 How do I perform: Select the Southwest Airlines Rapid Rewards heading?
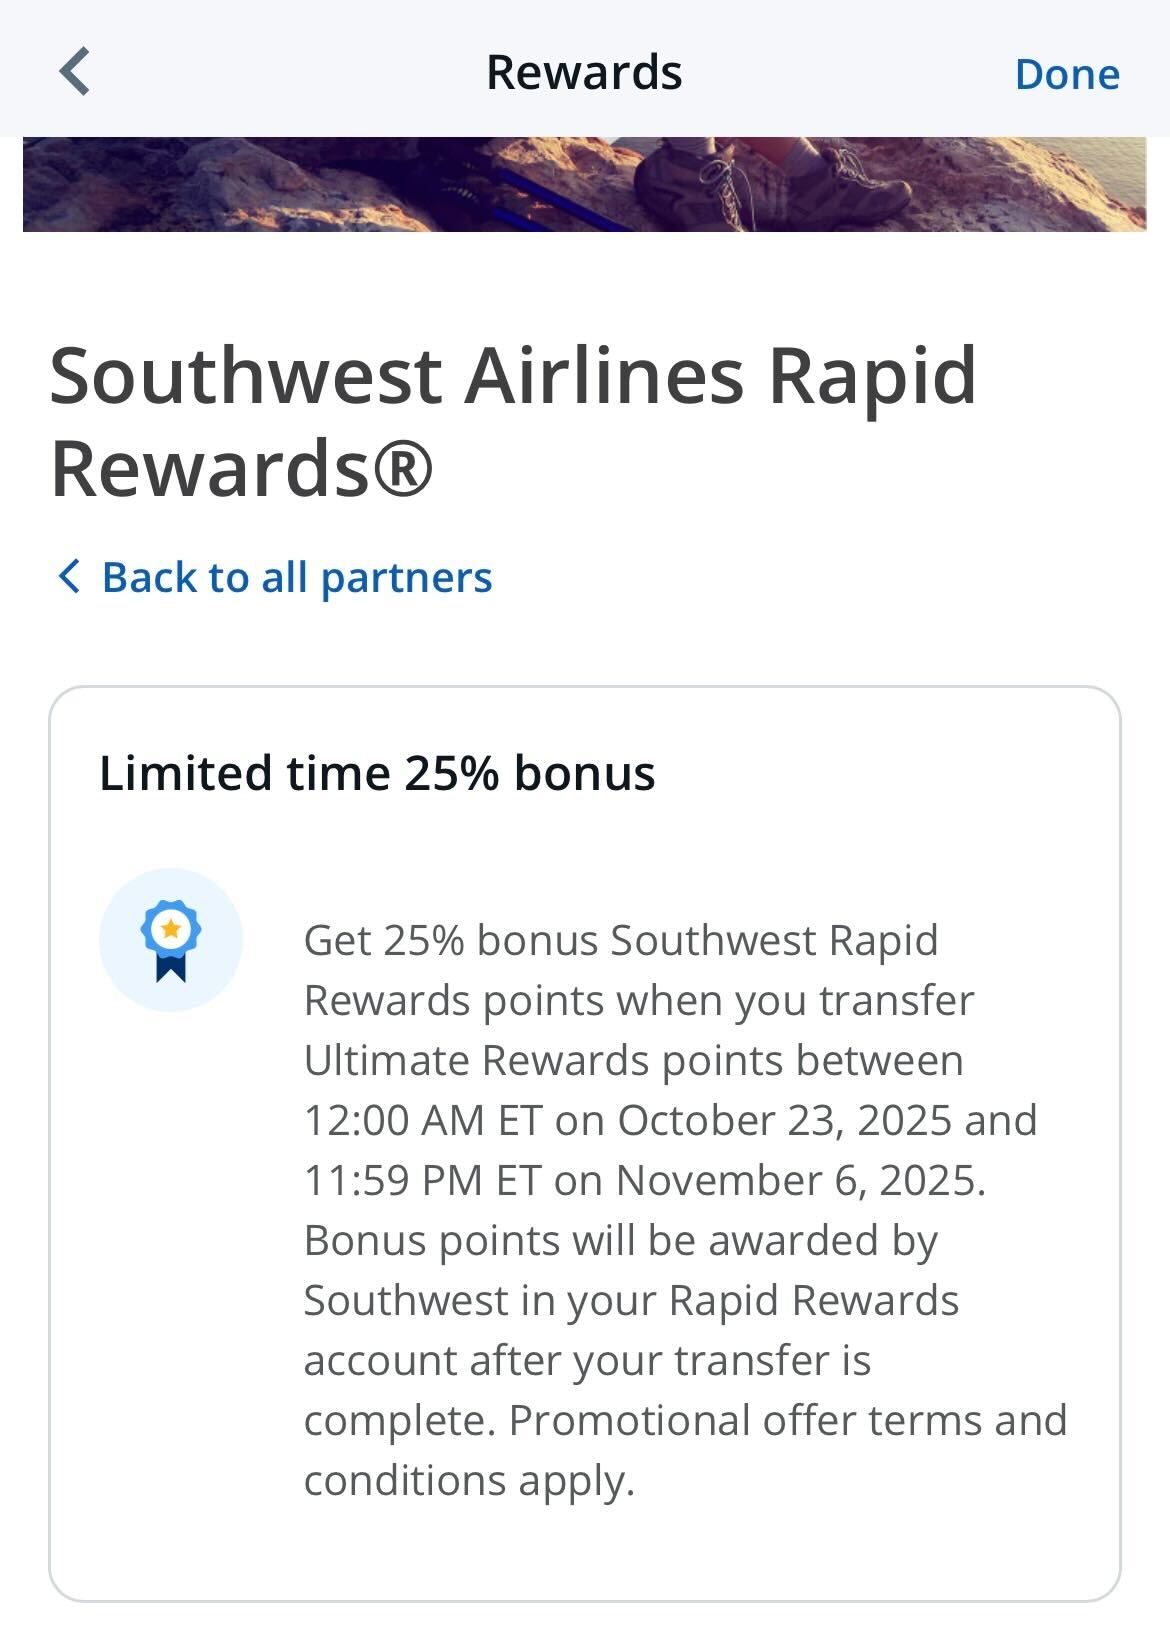[x=512, y=420]
